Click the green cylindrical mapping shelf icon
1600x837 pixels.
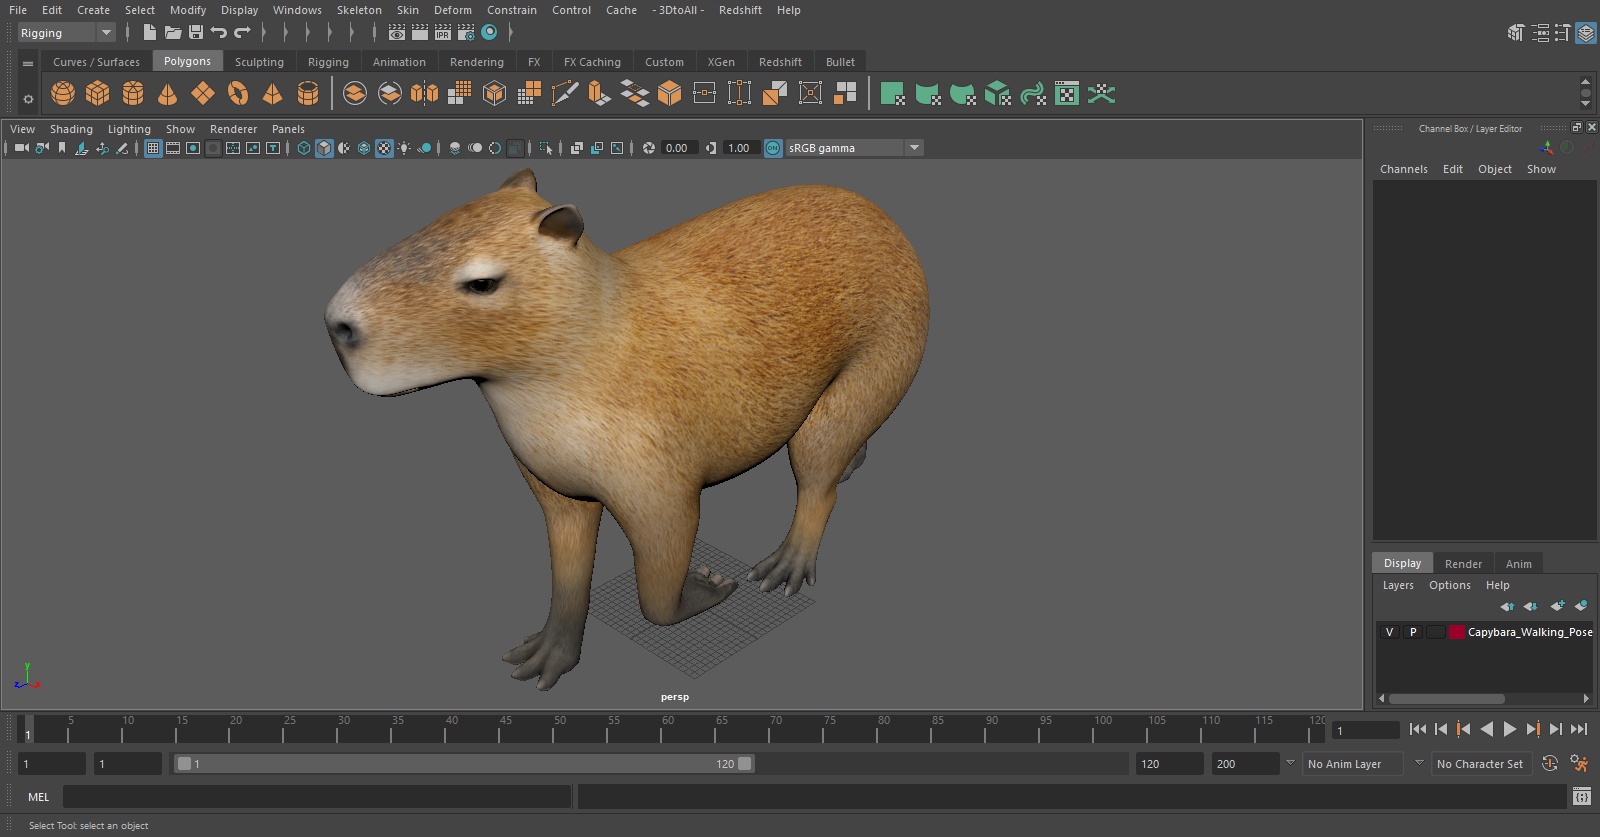coord(928,94)
